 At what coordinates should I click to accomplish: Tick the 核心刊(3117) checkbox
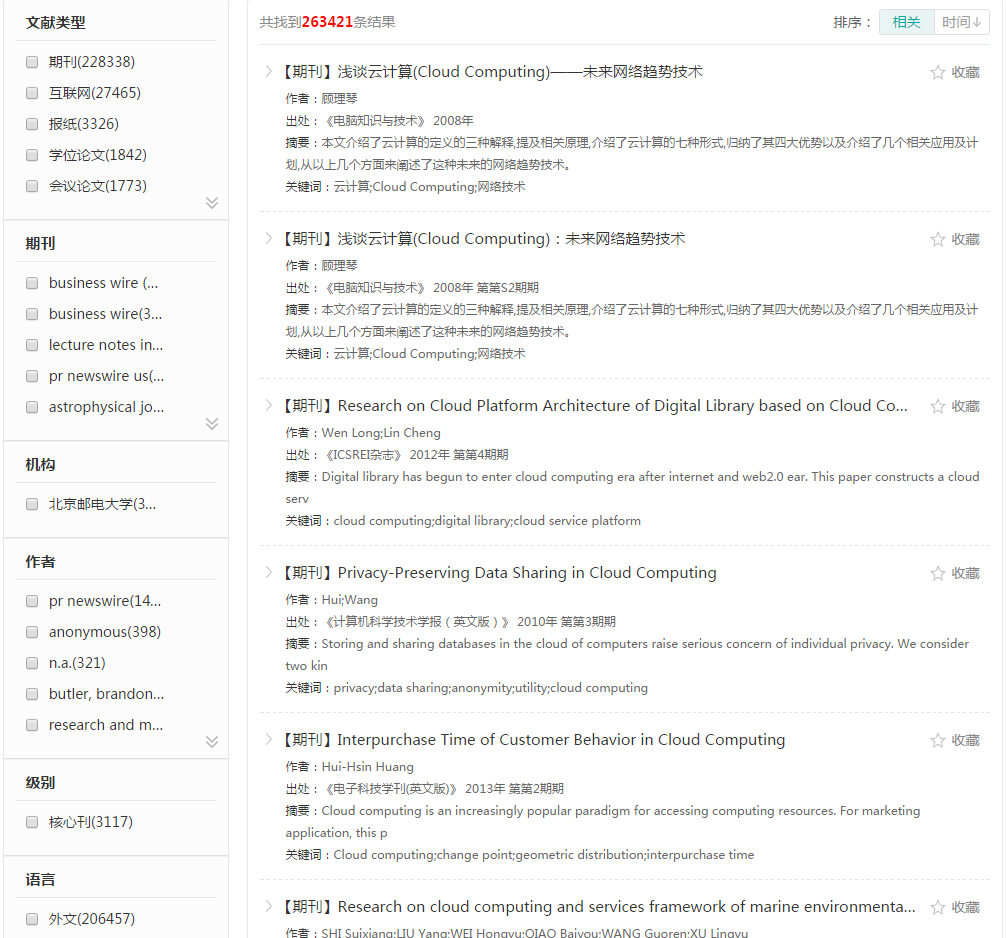[32, 822]
